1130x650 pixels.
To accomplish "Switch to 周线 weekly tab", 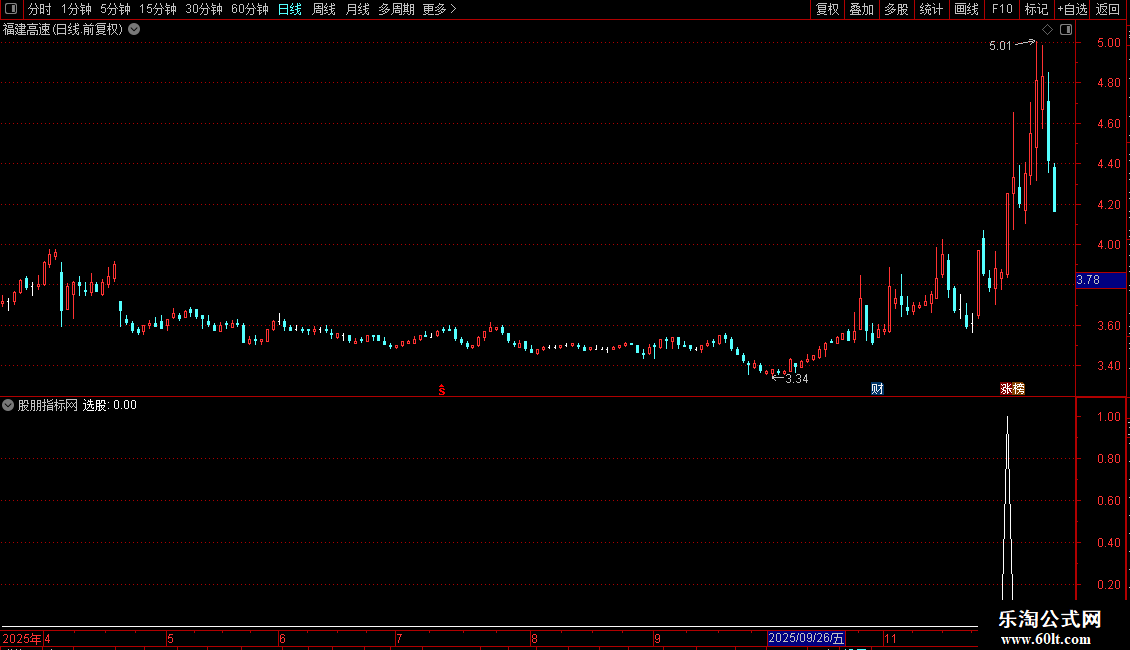I will coord(324,9).
